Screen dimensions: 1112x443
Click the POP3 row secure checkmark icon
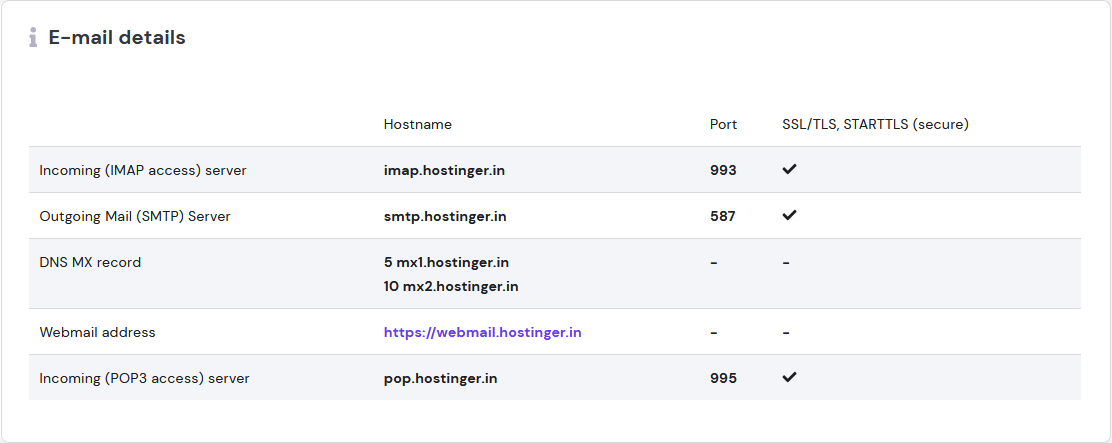tap(789, 378)
